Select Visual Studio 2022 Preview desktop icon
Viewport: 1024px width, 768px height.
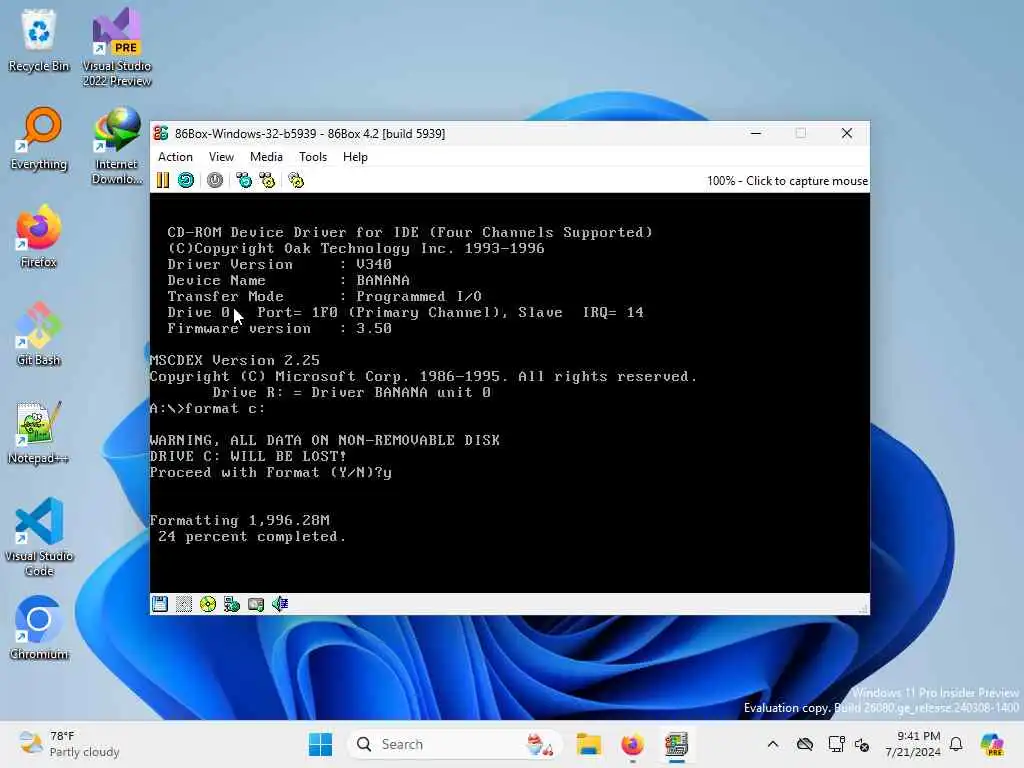(117, 47)
